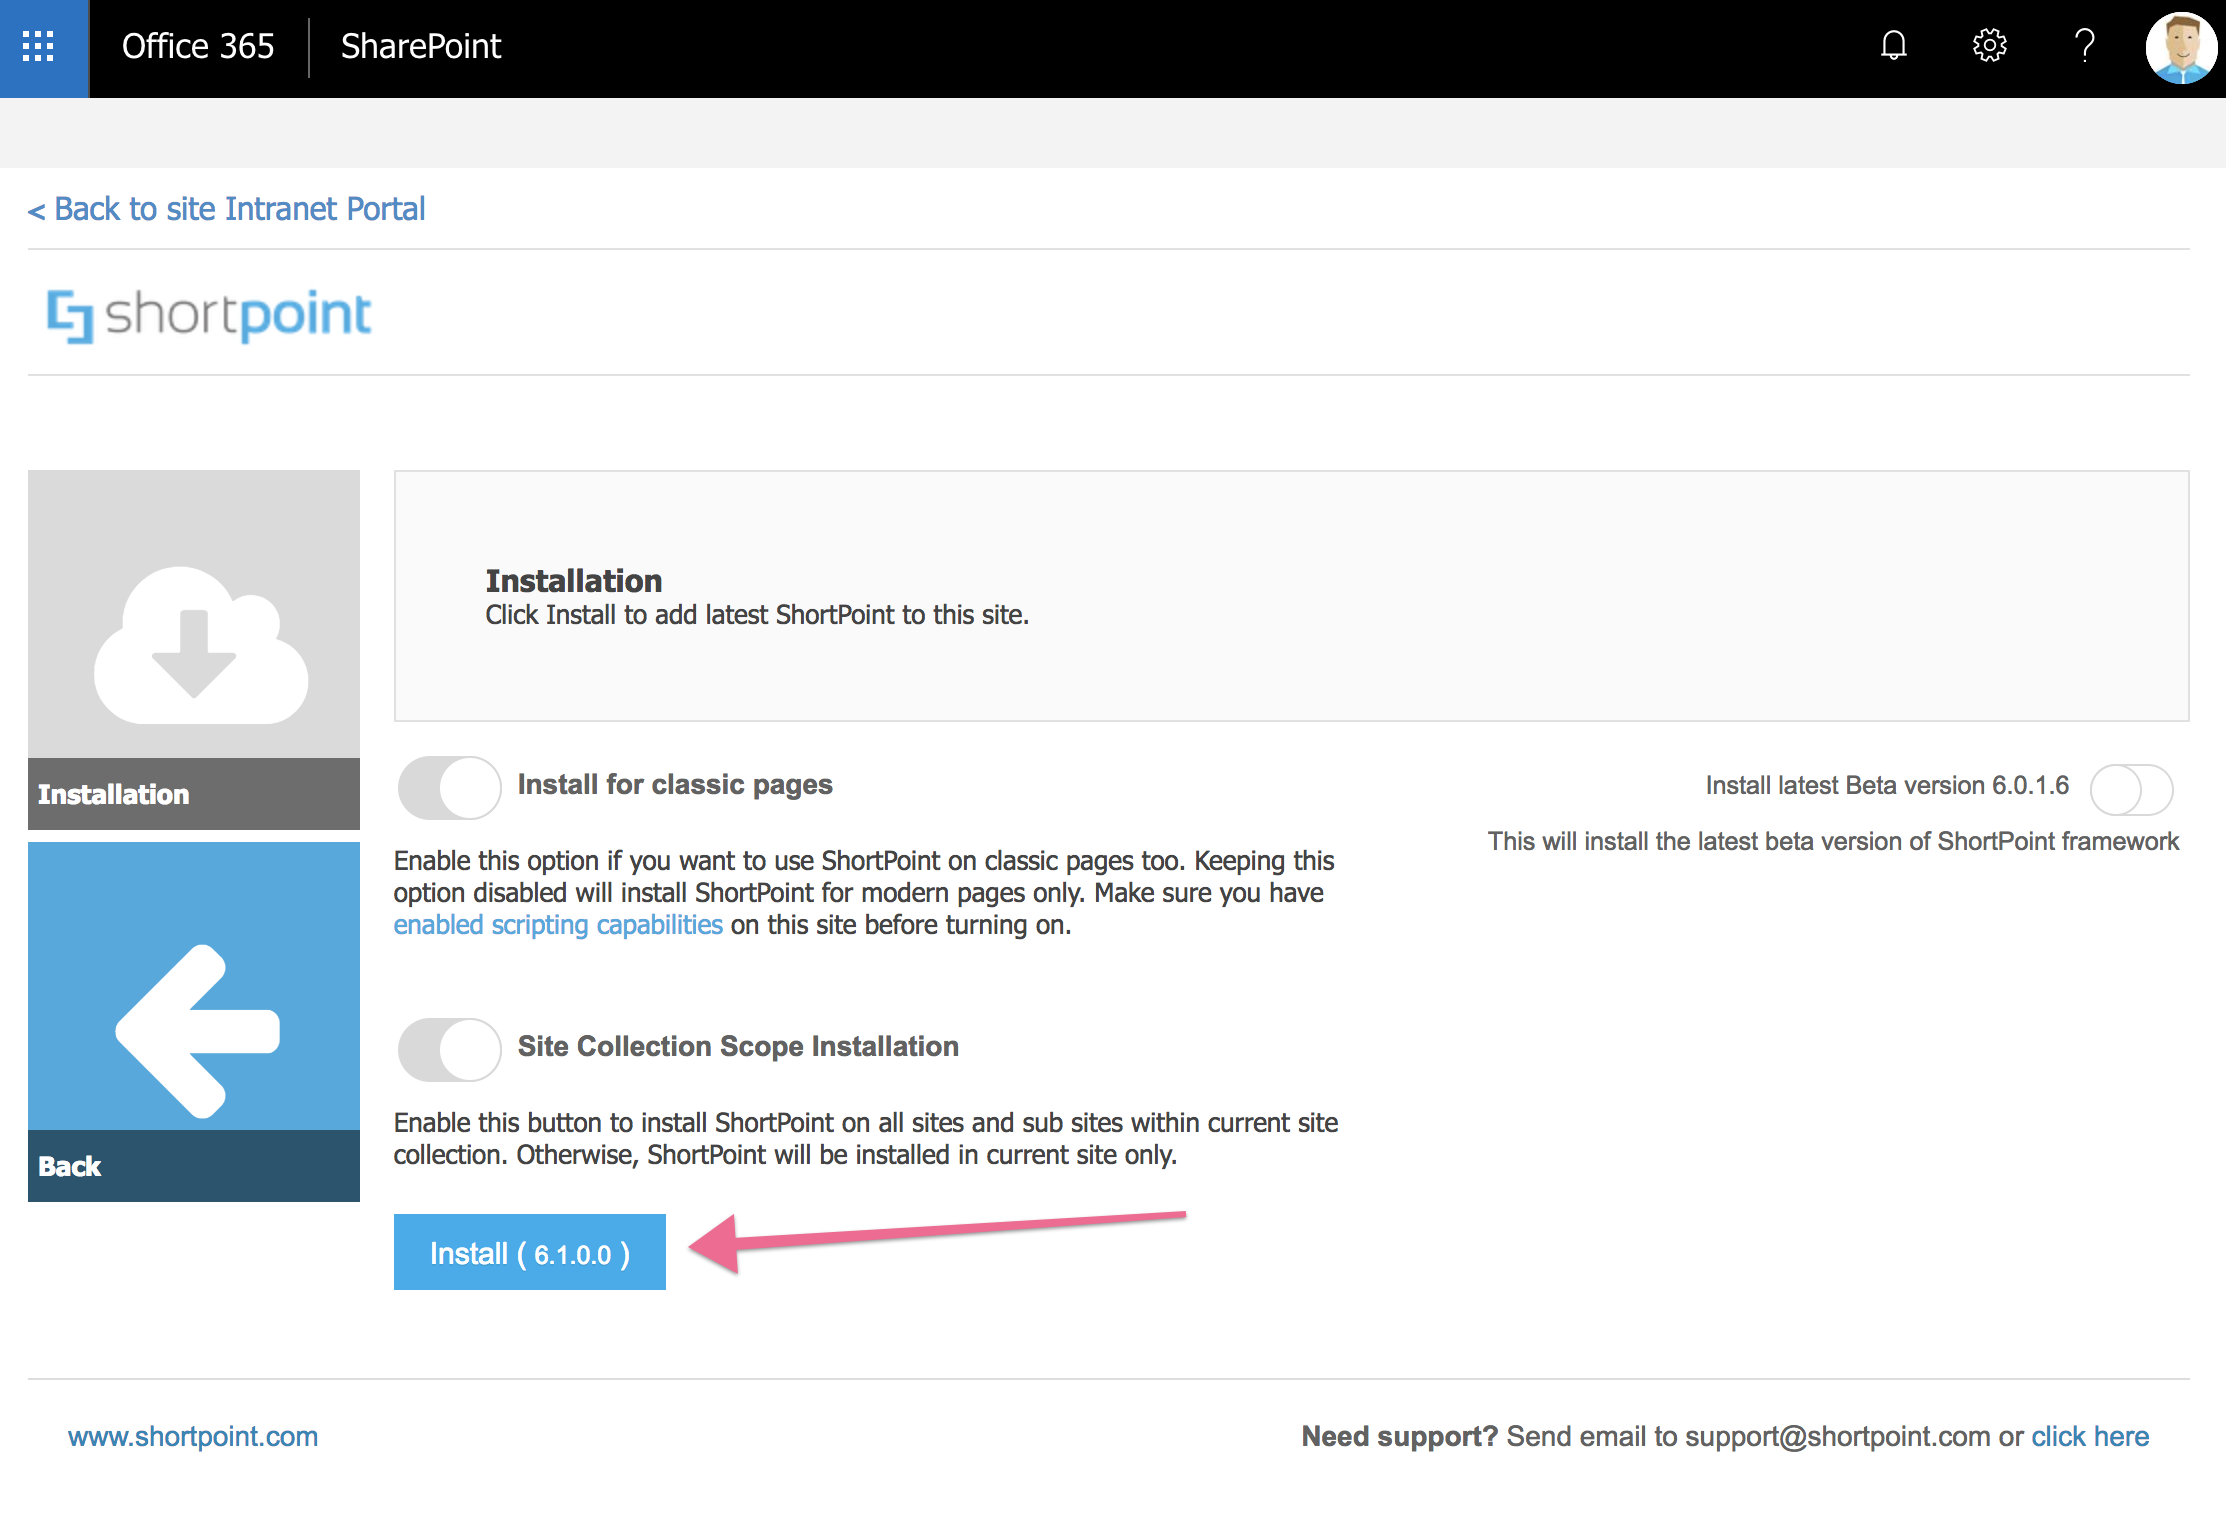This screenshot has height=1518, width=2226.
Task: Click the Install ( 6.1.0.0 ) button
Action: (x=529, y=1252)
